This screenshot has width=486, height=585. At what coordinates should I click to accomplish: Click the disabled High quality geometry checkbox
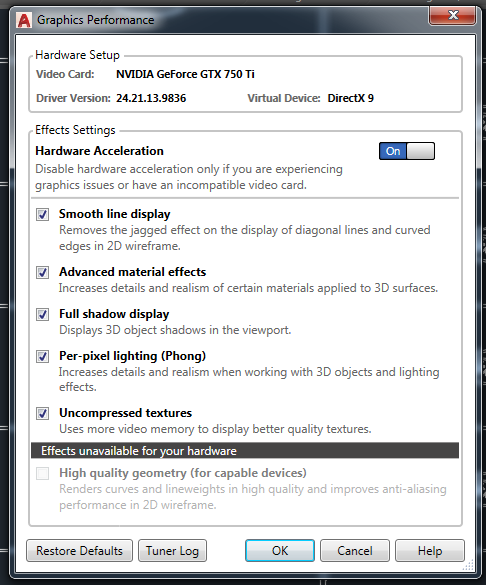[43, 473]
